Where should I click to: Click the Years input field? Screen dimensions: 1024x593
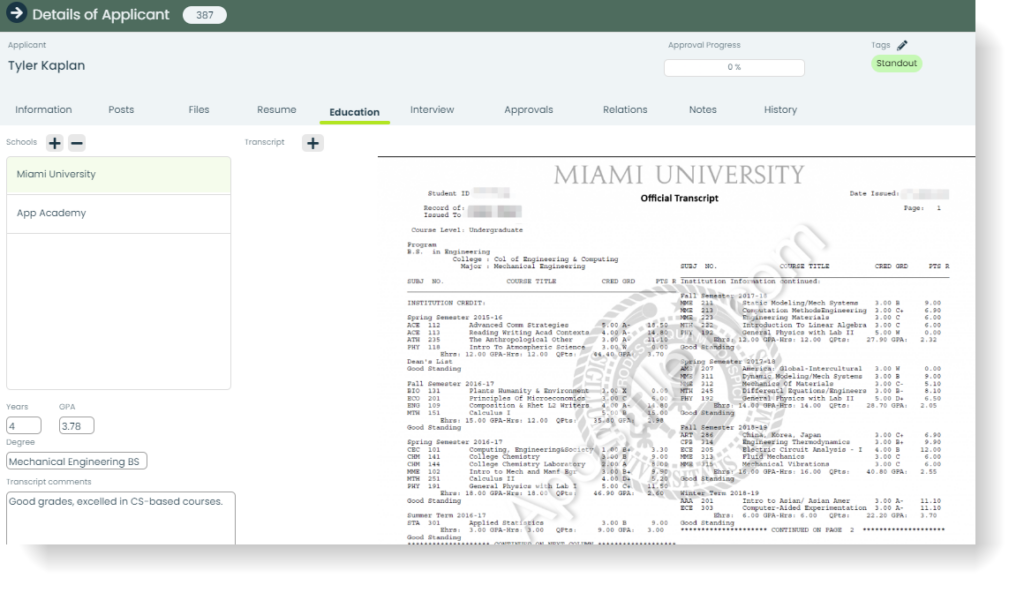[24, 426]
